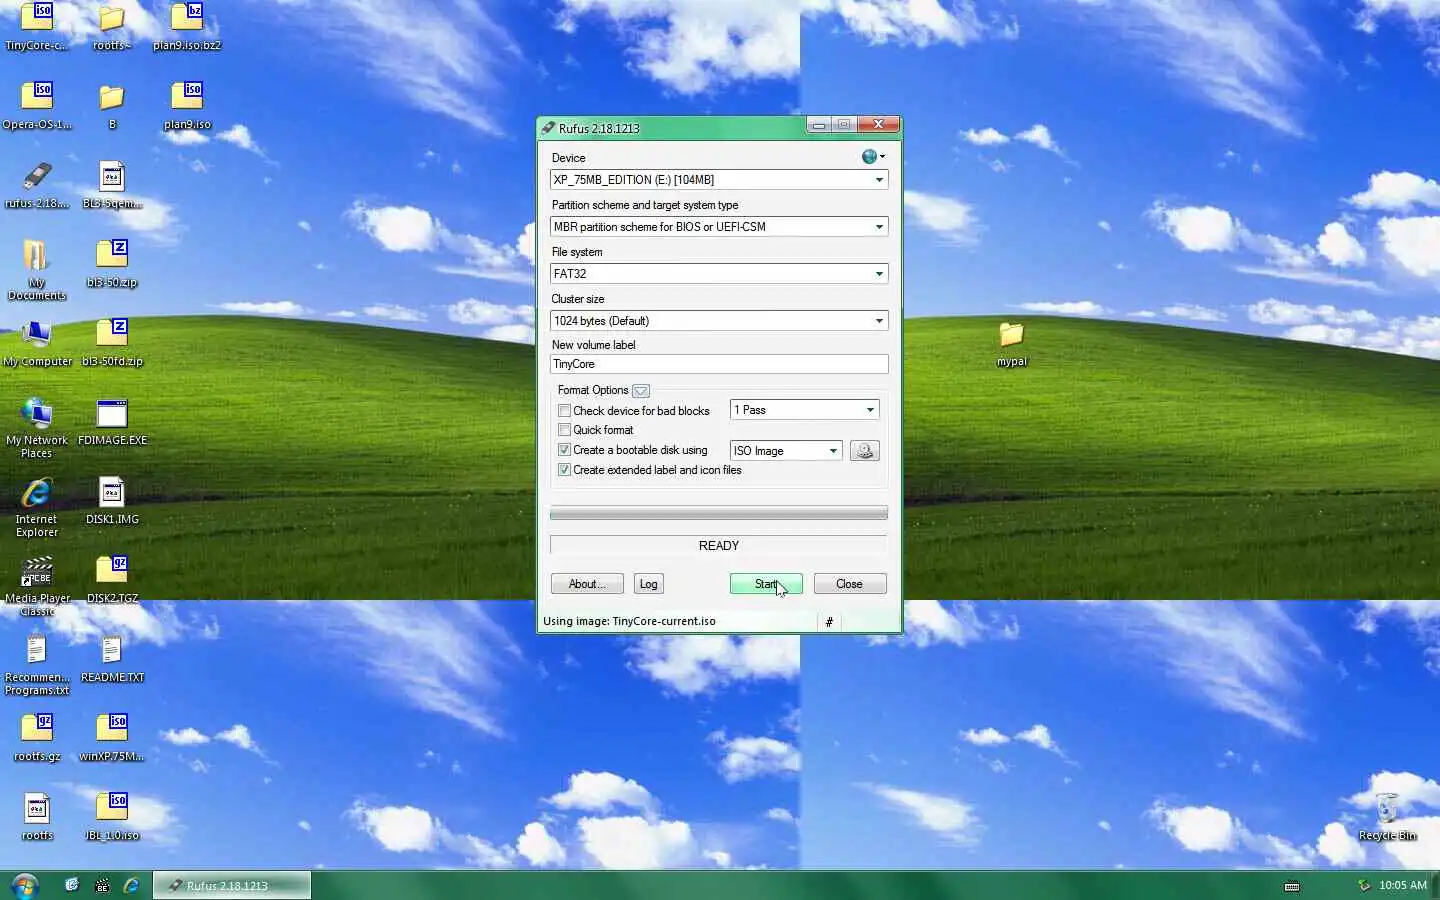Select the FDIMAGE.EXE desktop icon

pyautogui.click(x=112, y=422)
